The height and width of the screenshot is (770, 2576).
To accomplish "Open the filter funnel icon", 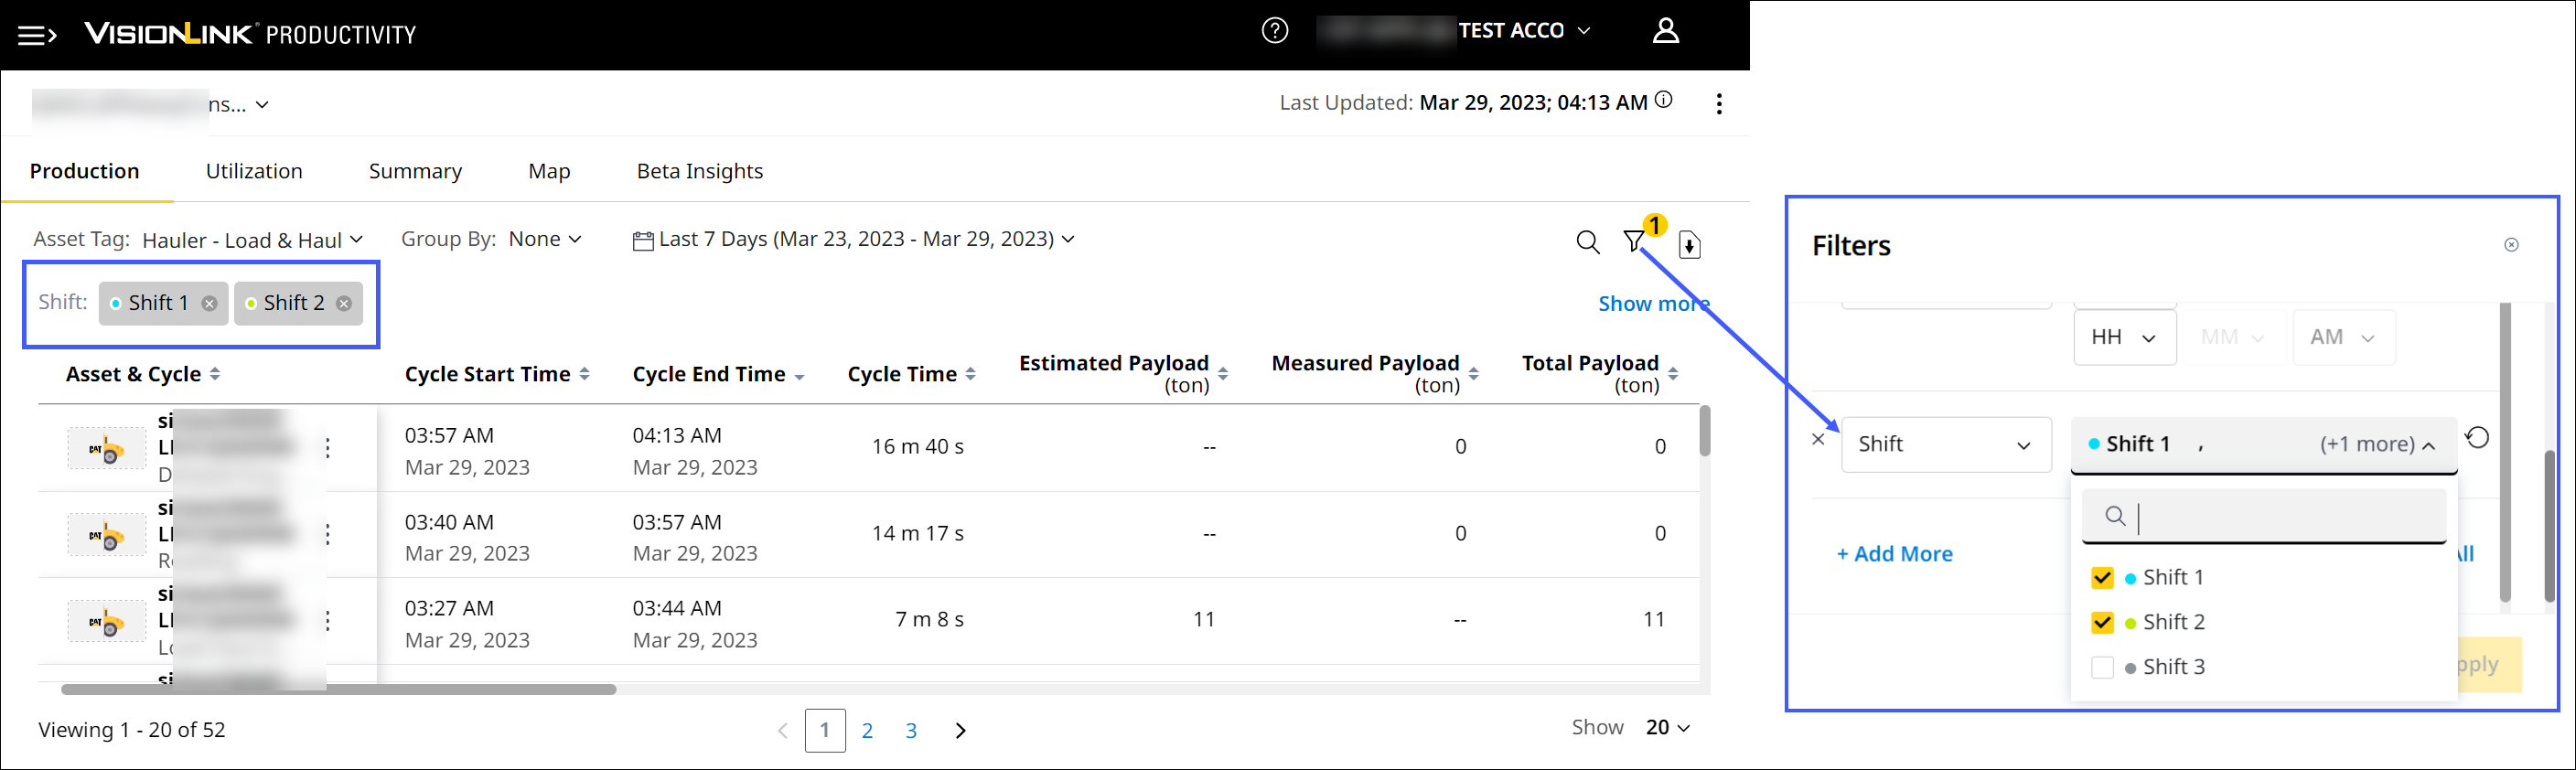I will tap(1634, 242).
